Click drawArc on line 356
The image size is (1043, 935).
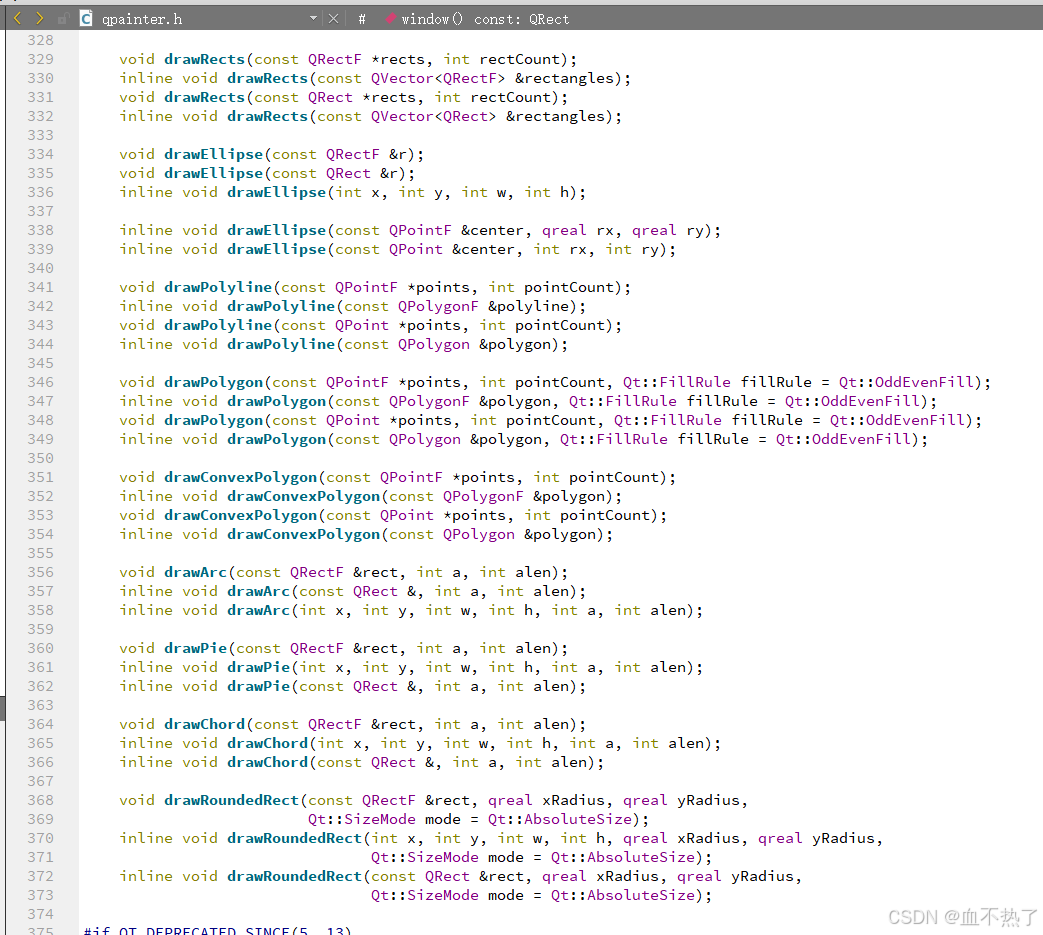[196, 573]
